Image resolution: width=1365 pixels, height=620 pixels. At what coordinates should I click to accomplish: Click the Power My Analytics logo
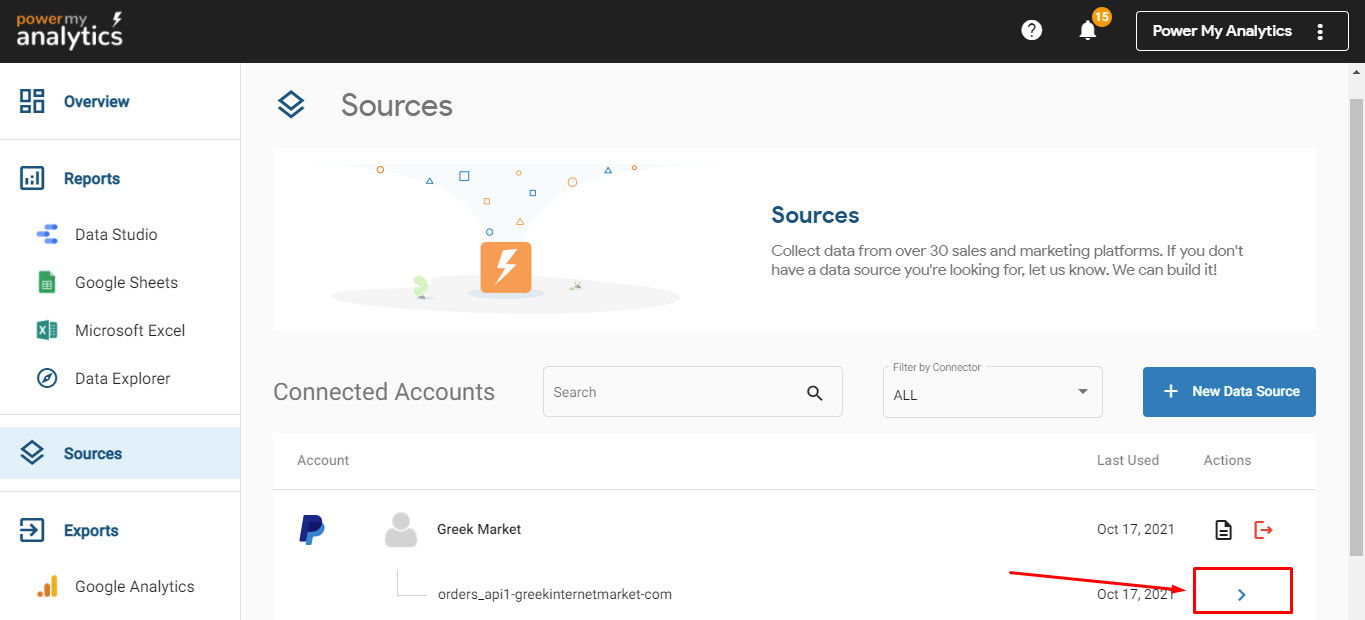[x=70, y=31]
